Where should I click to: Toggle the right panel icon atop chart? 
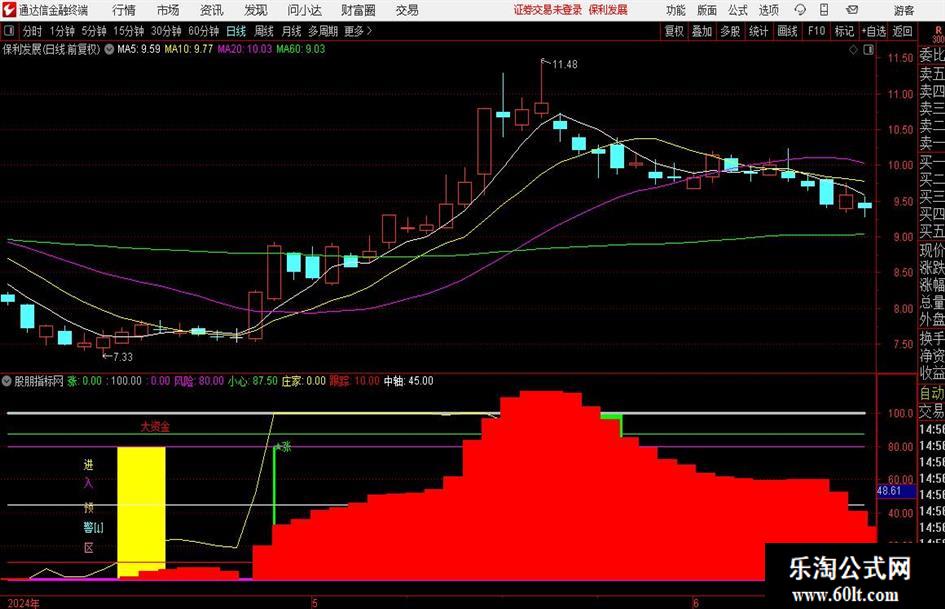[x=868, y=50]
